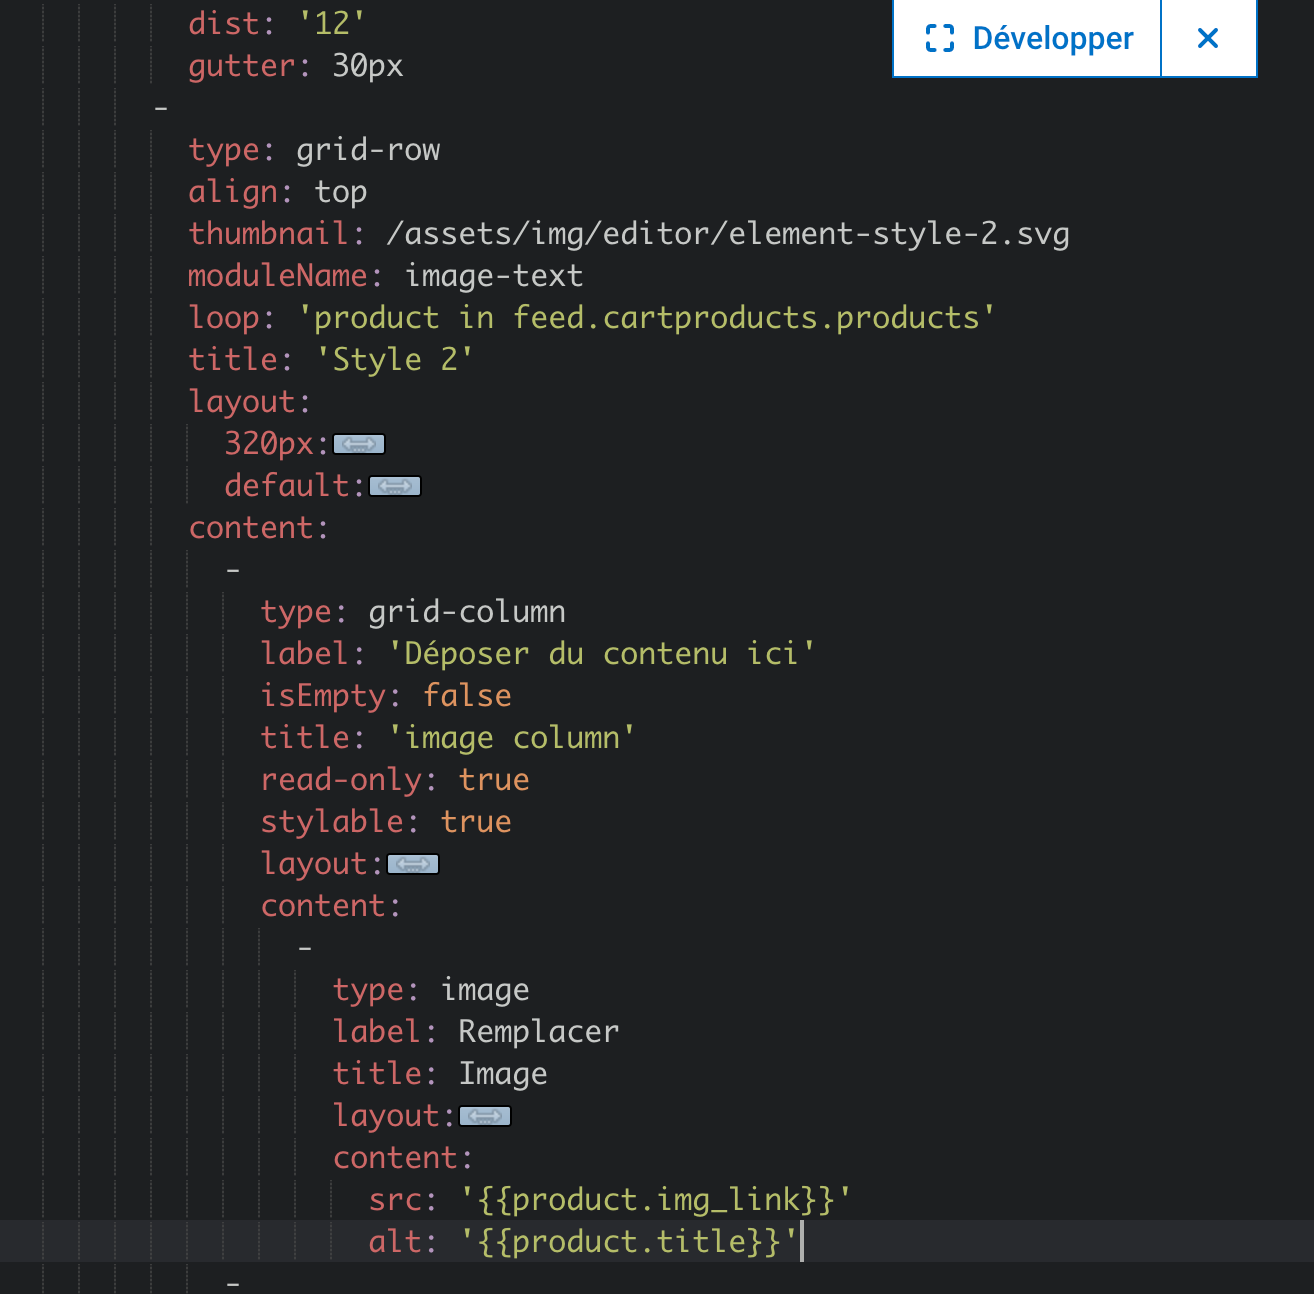Click the title value 'Style 2'
Image resolution: width=1314 pixels, height=1294 pixels.
tap(395, 360)
